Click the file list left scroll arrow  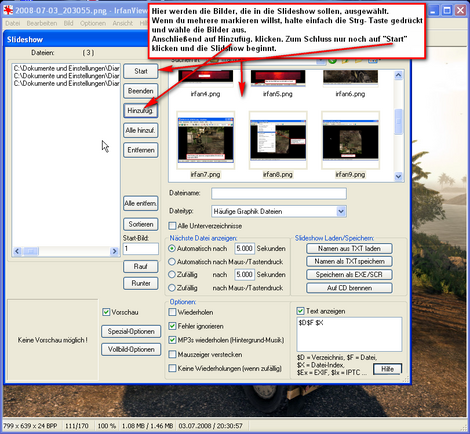pos(17,251)
